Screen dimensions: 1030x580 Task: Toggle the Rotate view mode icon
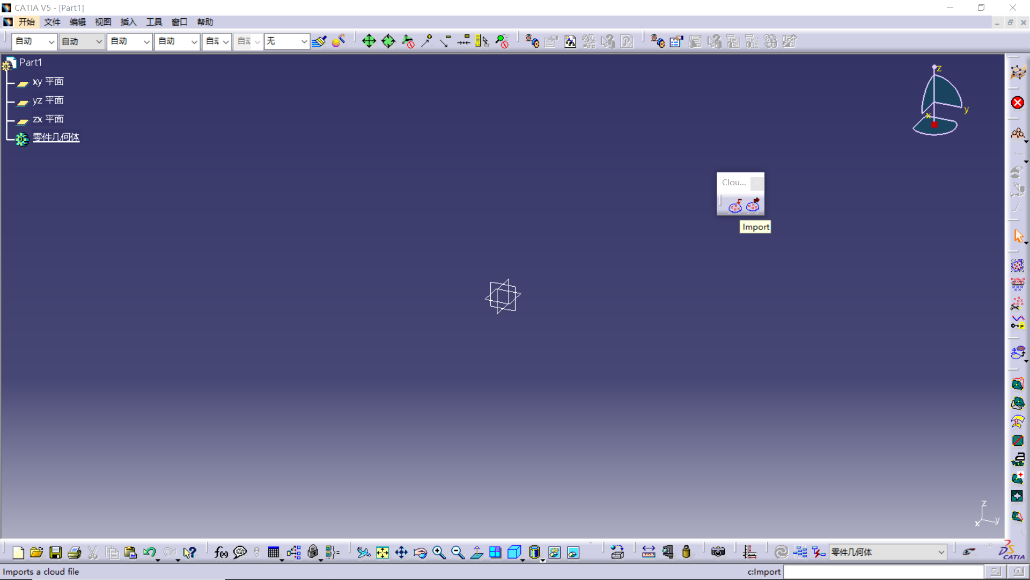click(x=420, y=552)
